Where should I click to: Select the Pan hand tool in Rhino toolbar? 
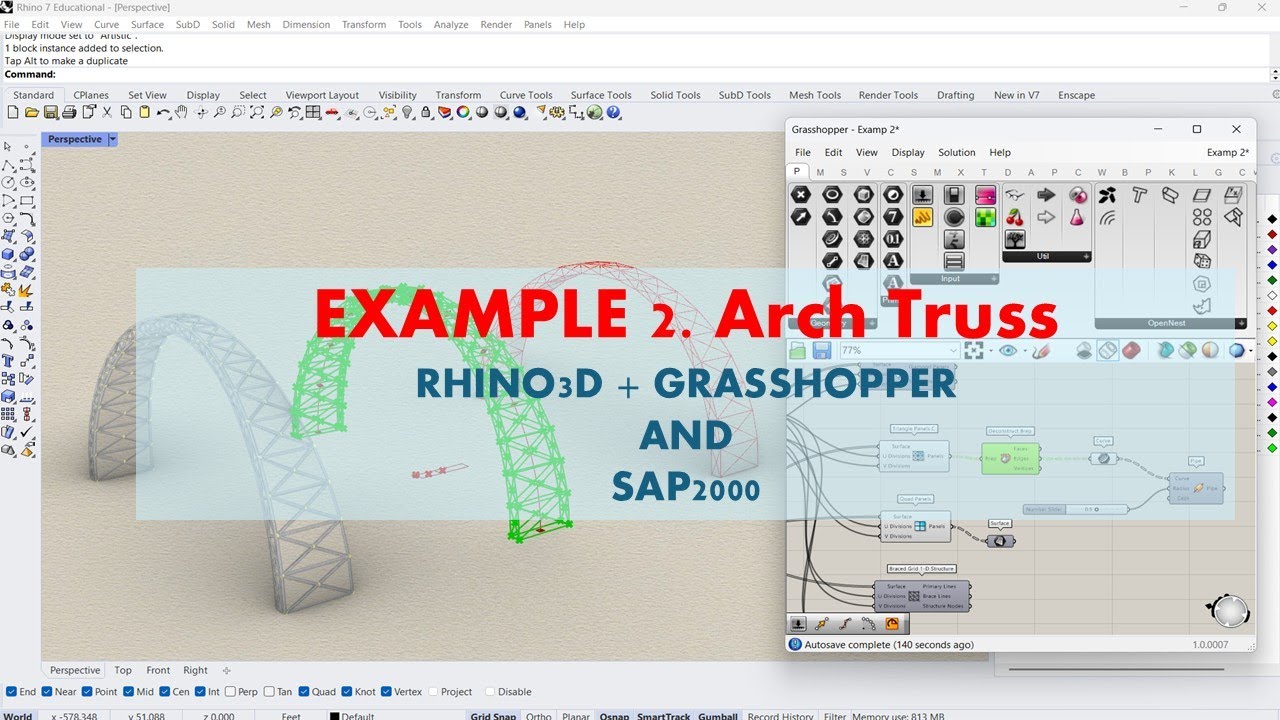pyautogui.click(x=181, y=113)
